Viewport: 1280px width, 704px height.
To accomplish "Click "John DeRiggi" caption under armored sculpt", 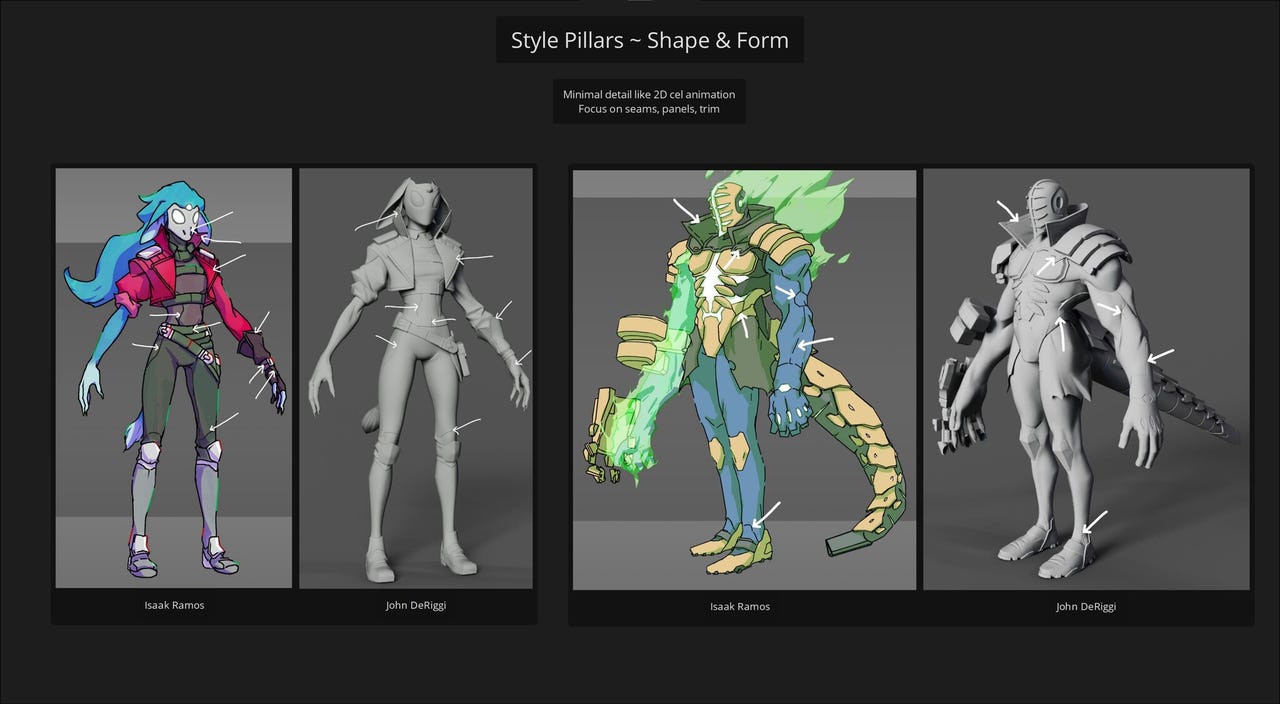I will point(1086,606).
